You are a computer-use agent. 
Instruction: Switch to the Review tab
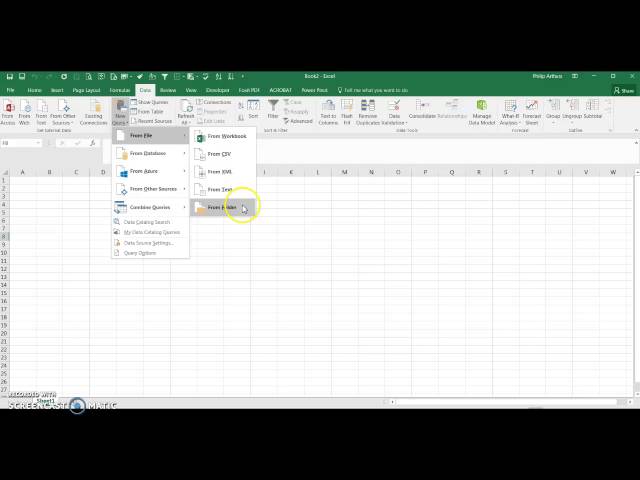click(168, 90)
